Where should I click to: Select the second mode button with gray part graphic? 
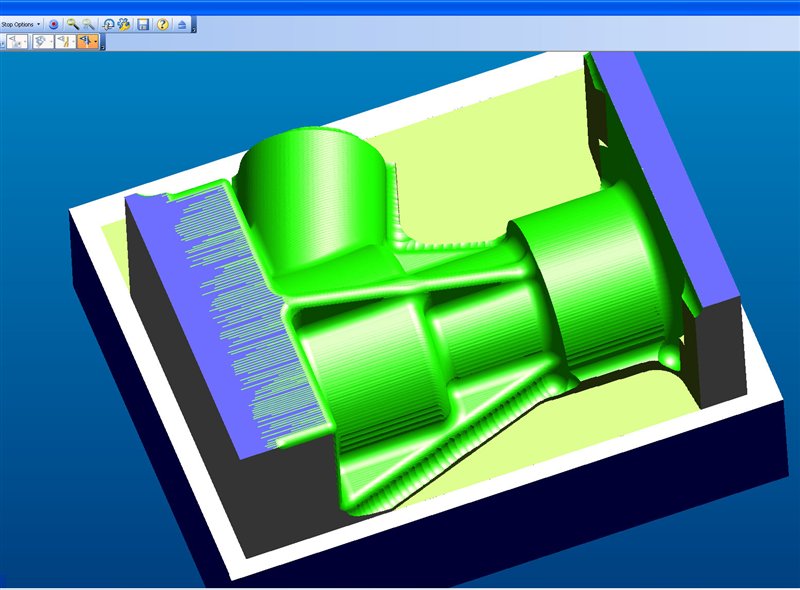pyautogui.click(x=41, y=42)
